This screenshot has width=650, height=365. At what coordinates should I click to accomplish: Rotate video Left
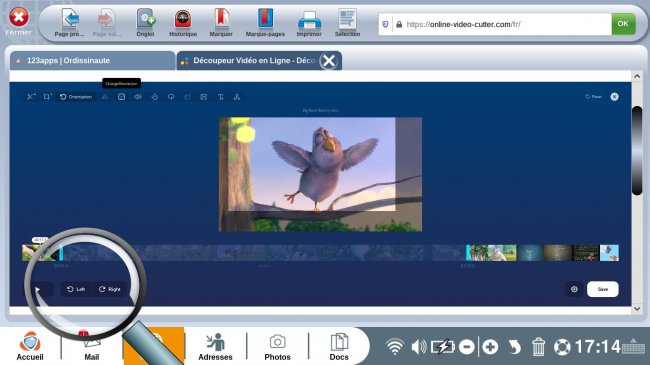tap(76, 289)
